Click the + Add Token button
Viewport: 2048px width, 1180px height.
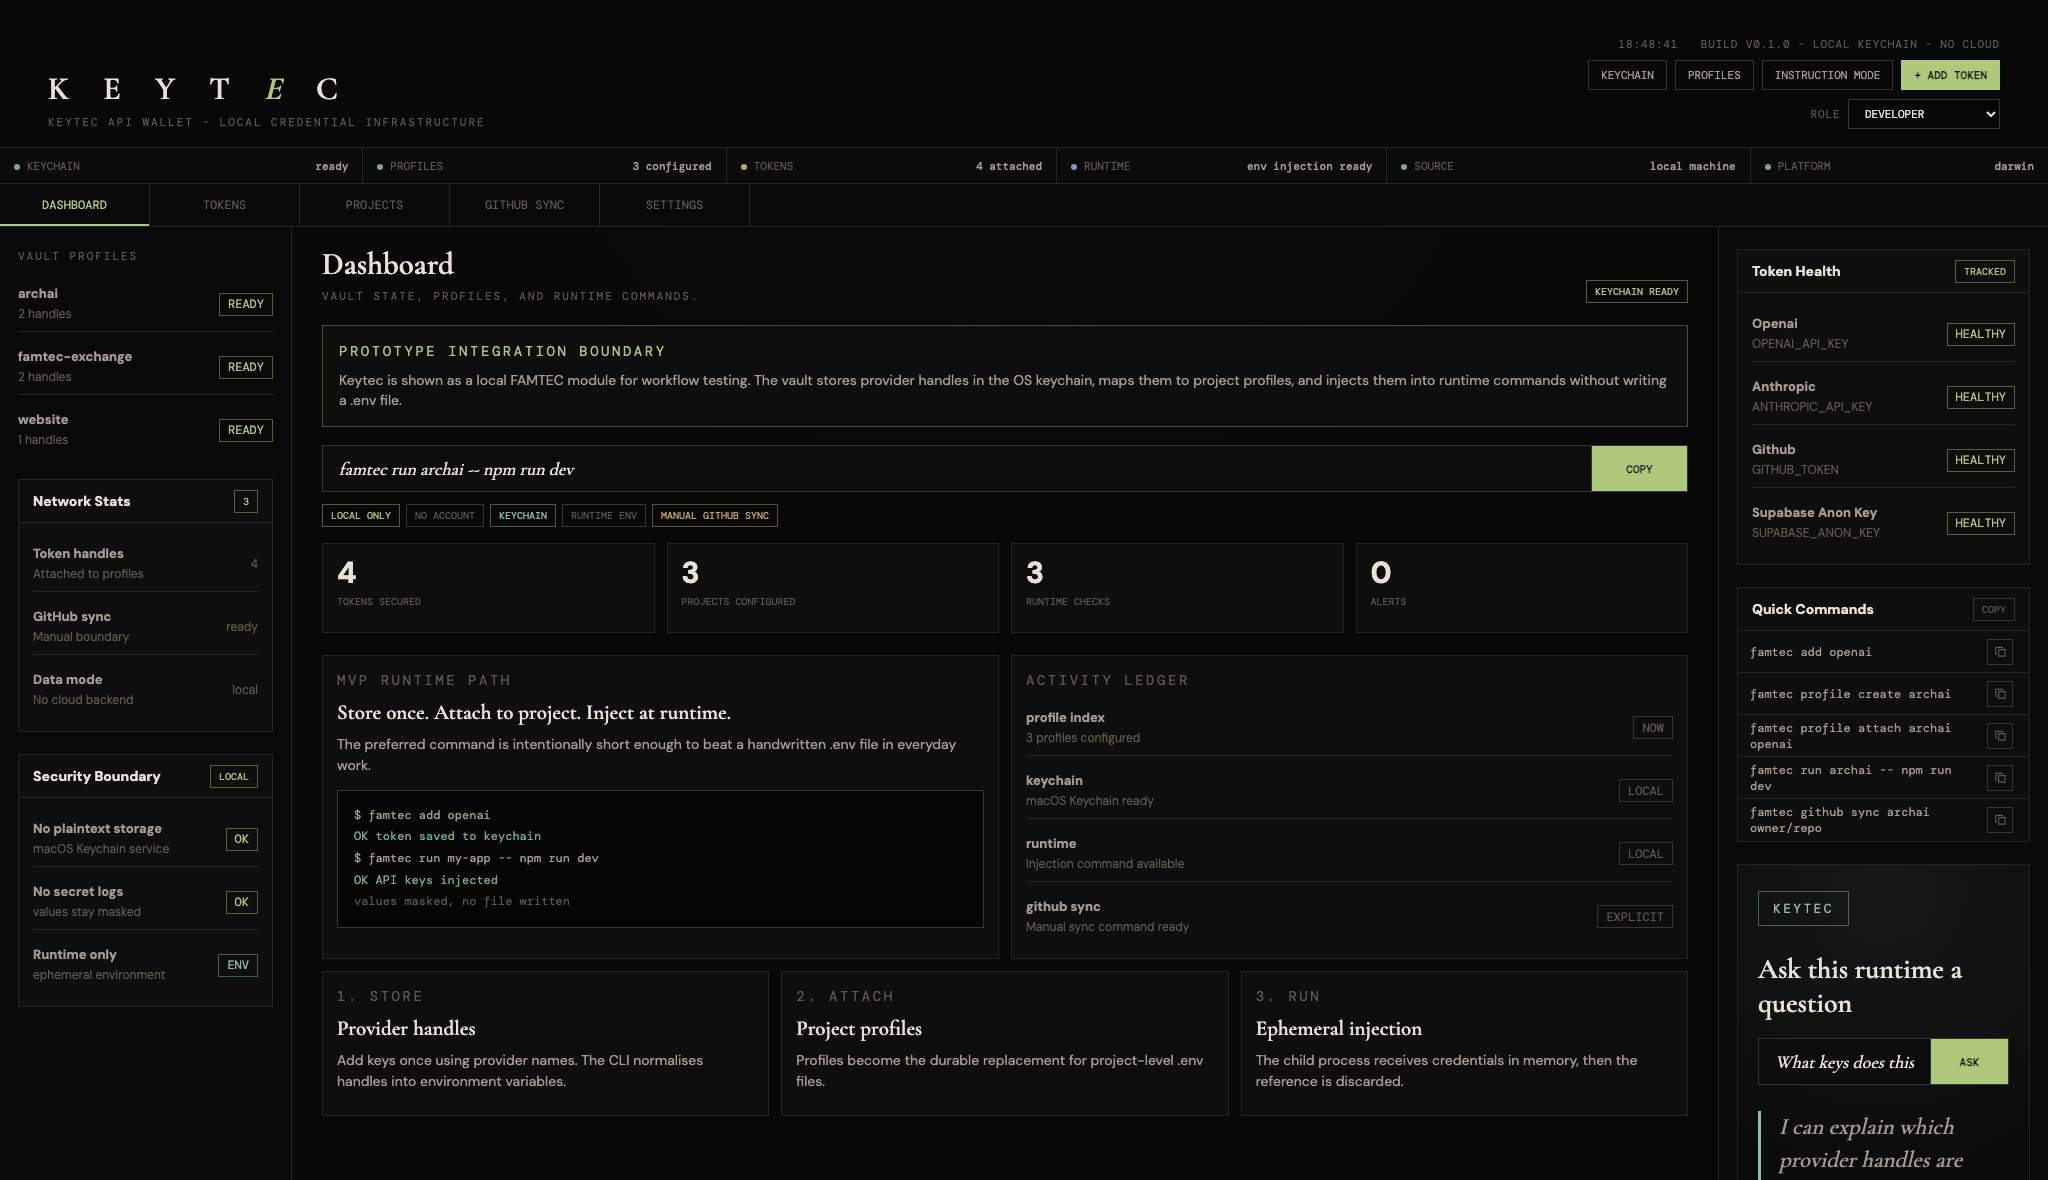point(1950,75)
